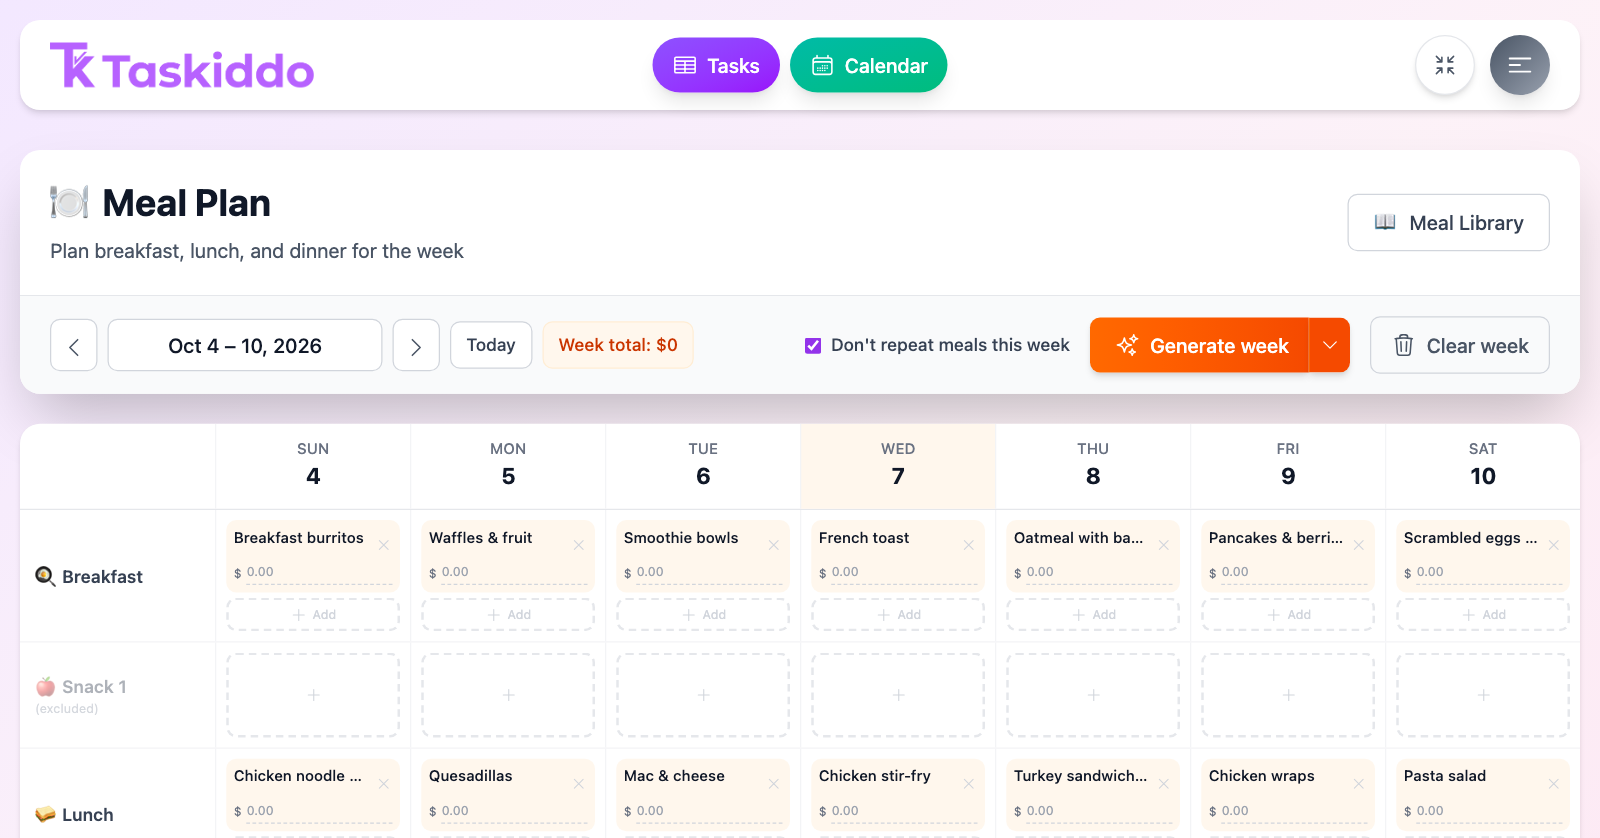Remove Waffles & fruit from Monday
Viewport: 1600px width, 838px height.
579,545
